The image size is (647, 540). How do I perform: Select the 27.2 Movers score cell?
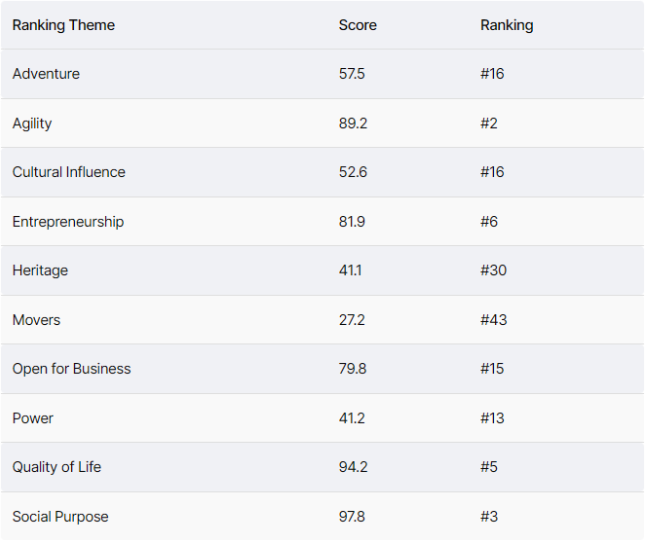(x=352, y=320)
